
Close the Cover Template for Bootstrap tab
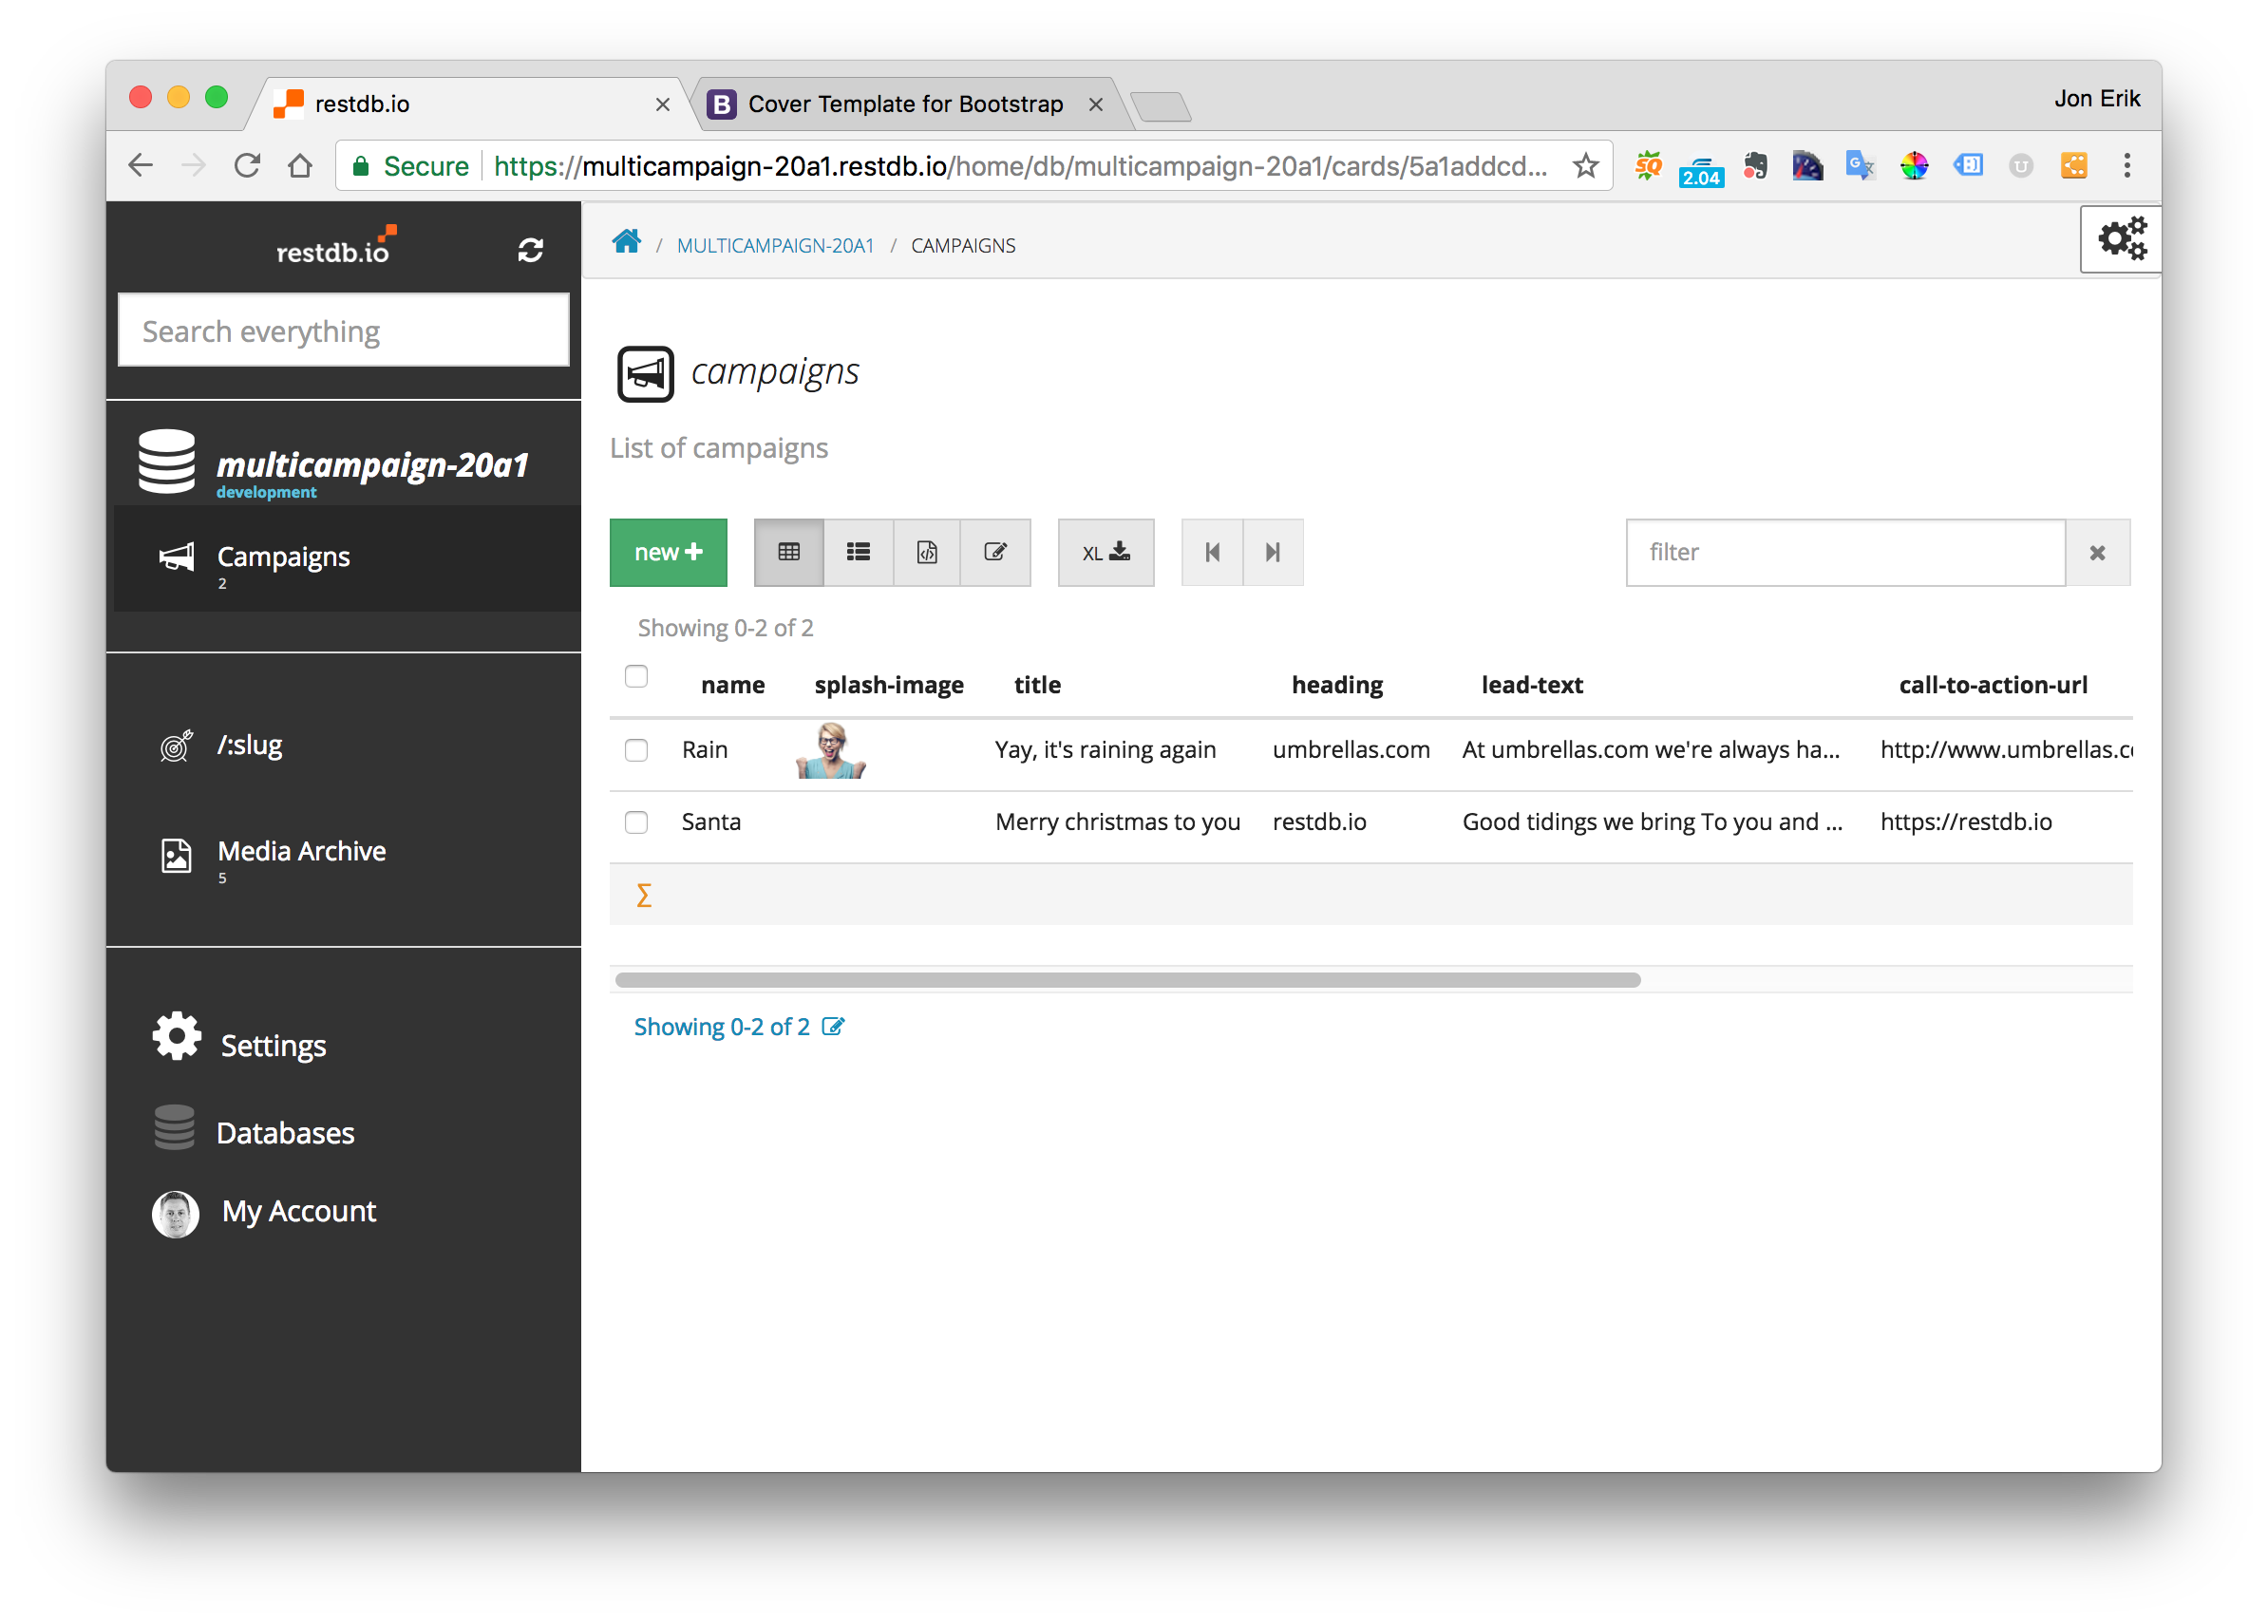click(1096, 105)
